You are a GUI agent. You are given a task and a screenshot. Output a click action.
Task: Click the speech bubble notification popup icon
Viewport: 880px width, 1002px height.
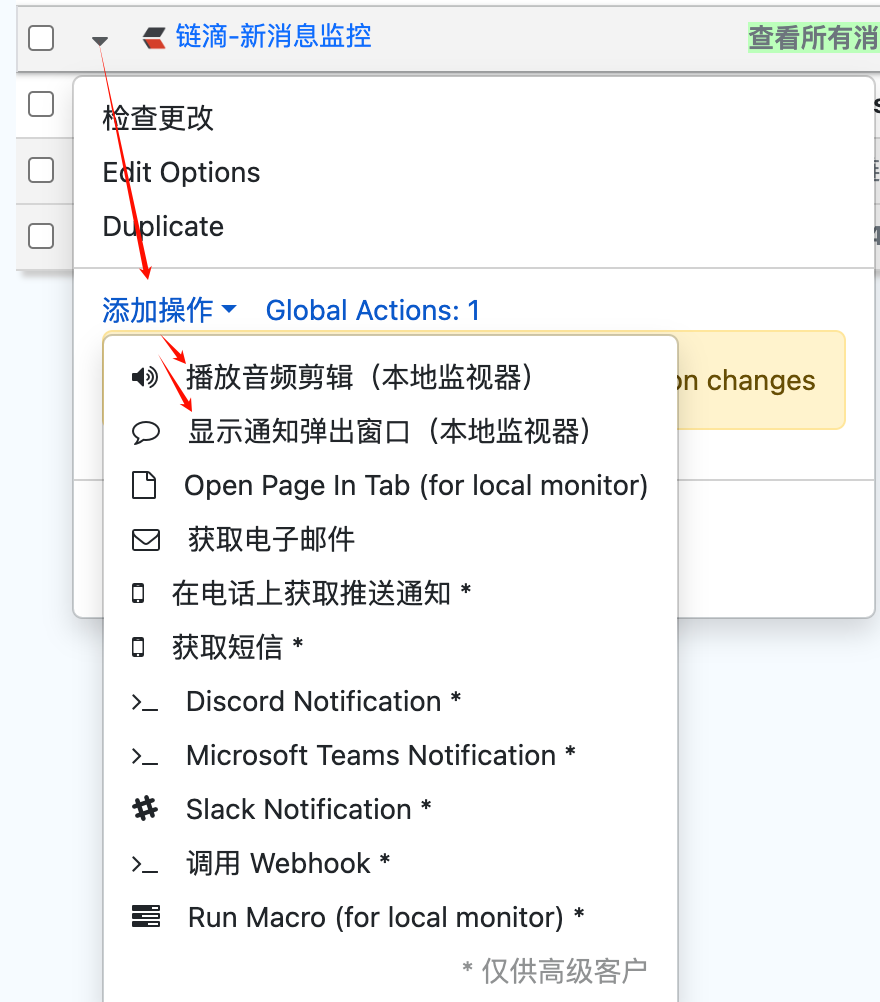tap(146, 432)
